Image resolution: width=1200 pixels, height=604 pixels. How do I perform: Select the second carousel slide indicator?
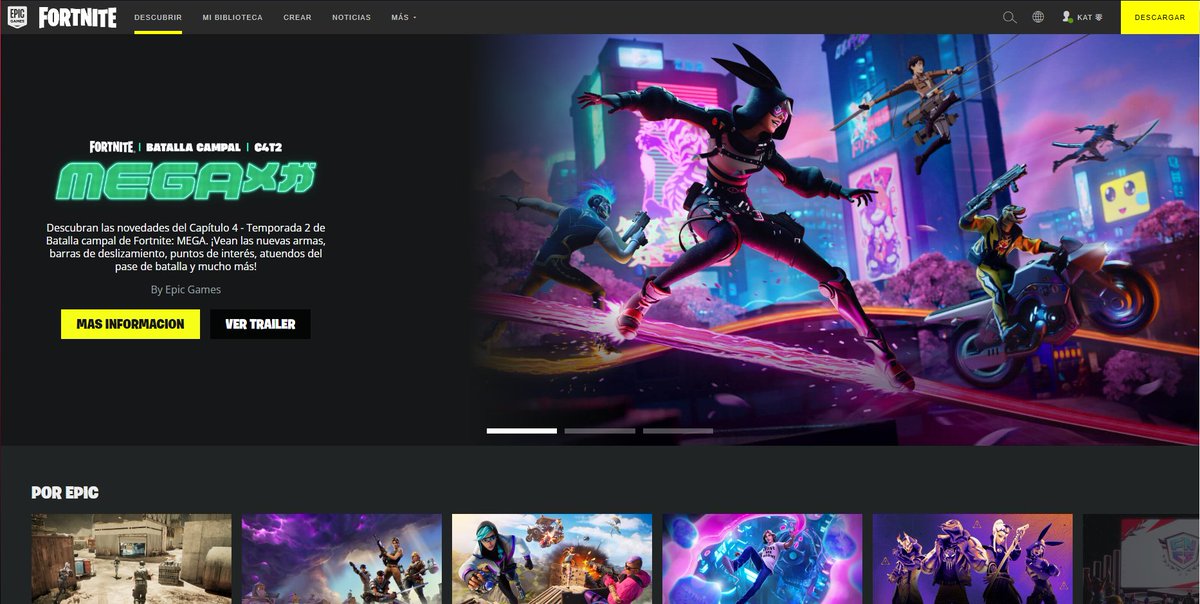(600, 431)
